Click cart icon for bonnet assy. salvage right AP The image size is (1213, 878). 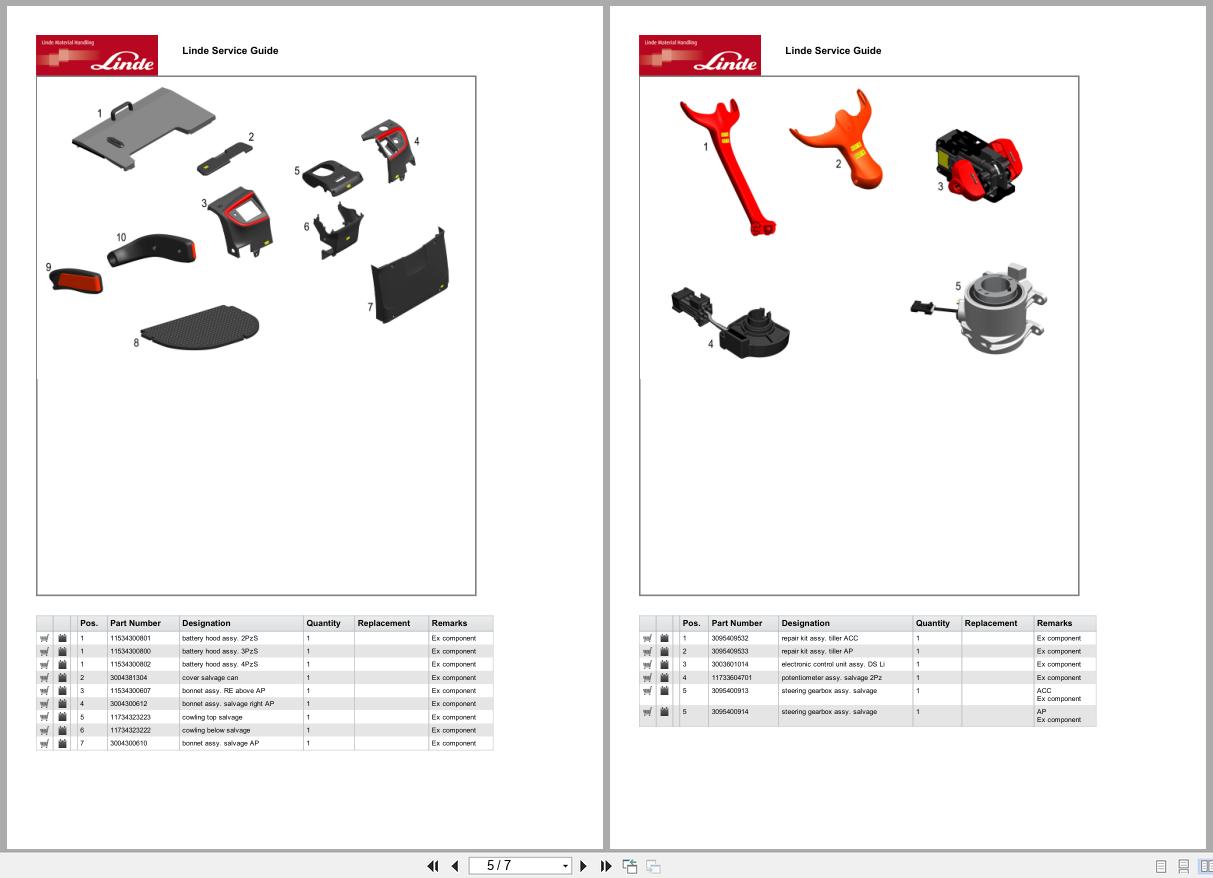pos(45,703)
